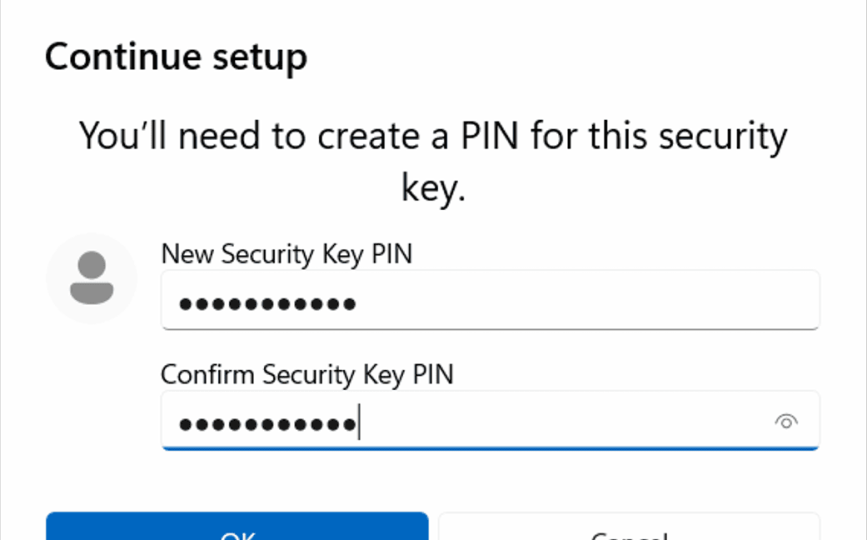The width and height of the screenshot is (867, 540).
Task: Click empty area right of New PIN dots
Action: [x=600, y=302]
